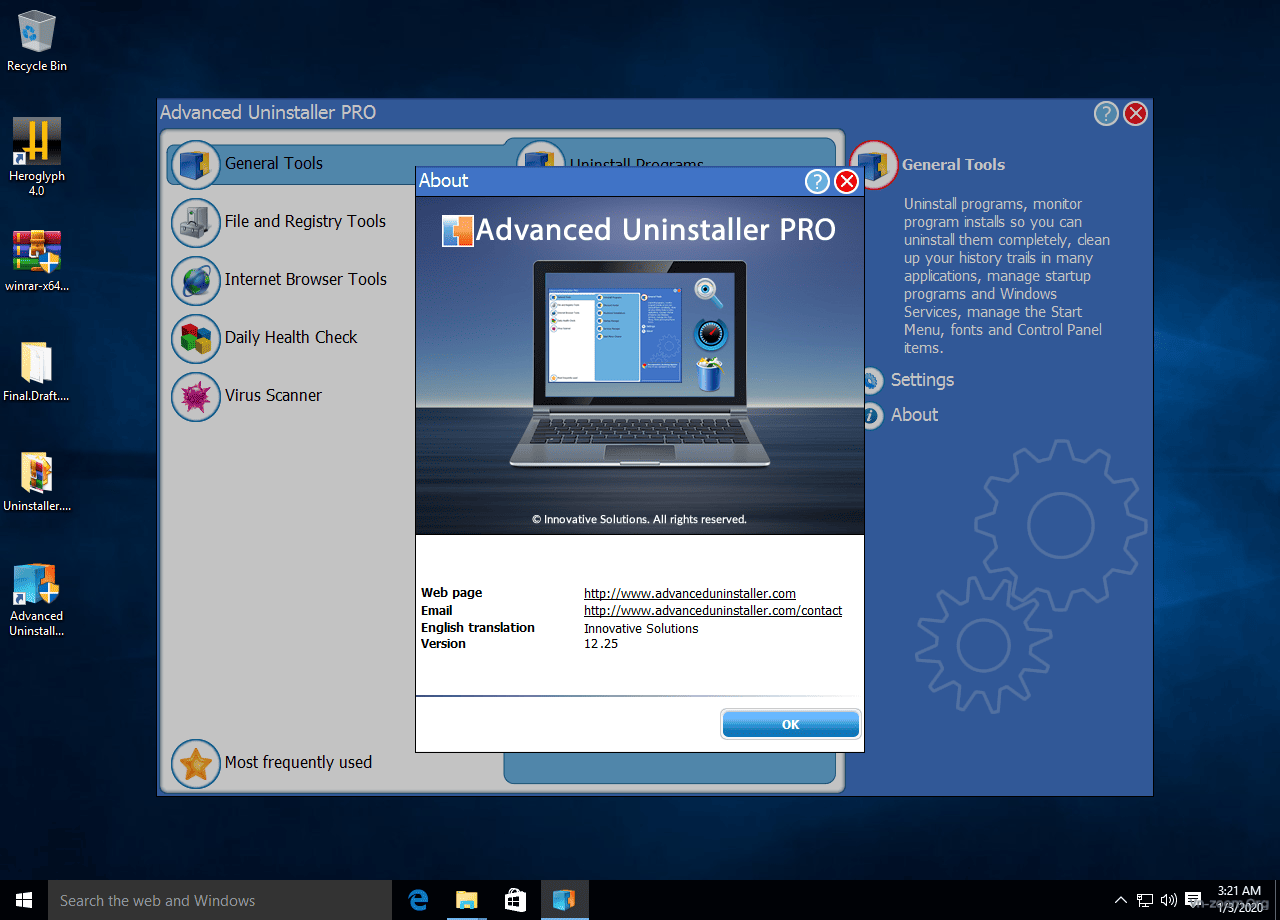The height and width of the screenshot is (920, 1280).
Task: Open Windows Start menu button
Action: click(x=24, y=900)
